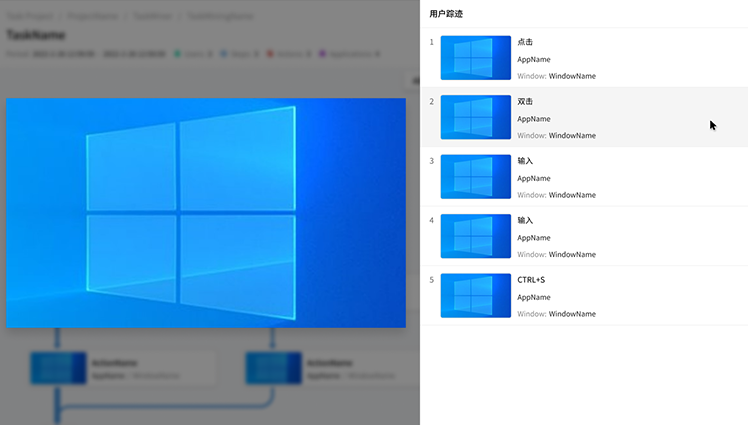
Task: Select the 输入 label in step 4
Action: click(x=525, y=220)
